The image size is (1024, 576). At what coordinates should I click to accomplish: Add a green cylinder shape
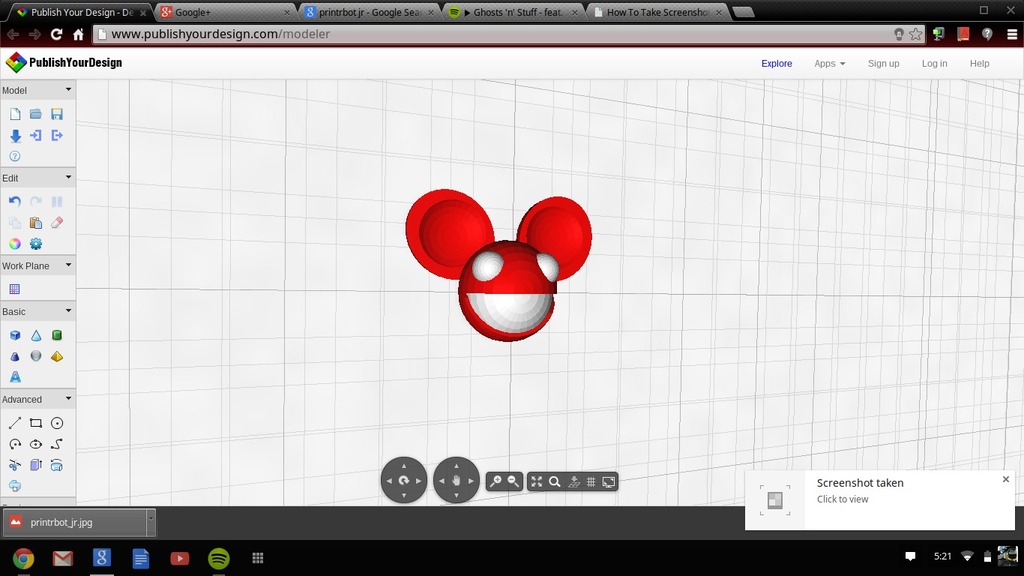tap(57, 336)
